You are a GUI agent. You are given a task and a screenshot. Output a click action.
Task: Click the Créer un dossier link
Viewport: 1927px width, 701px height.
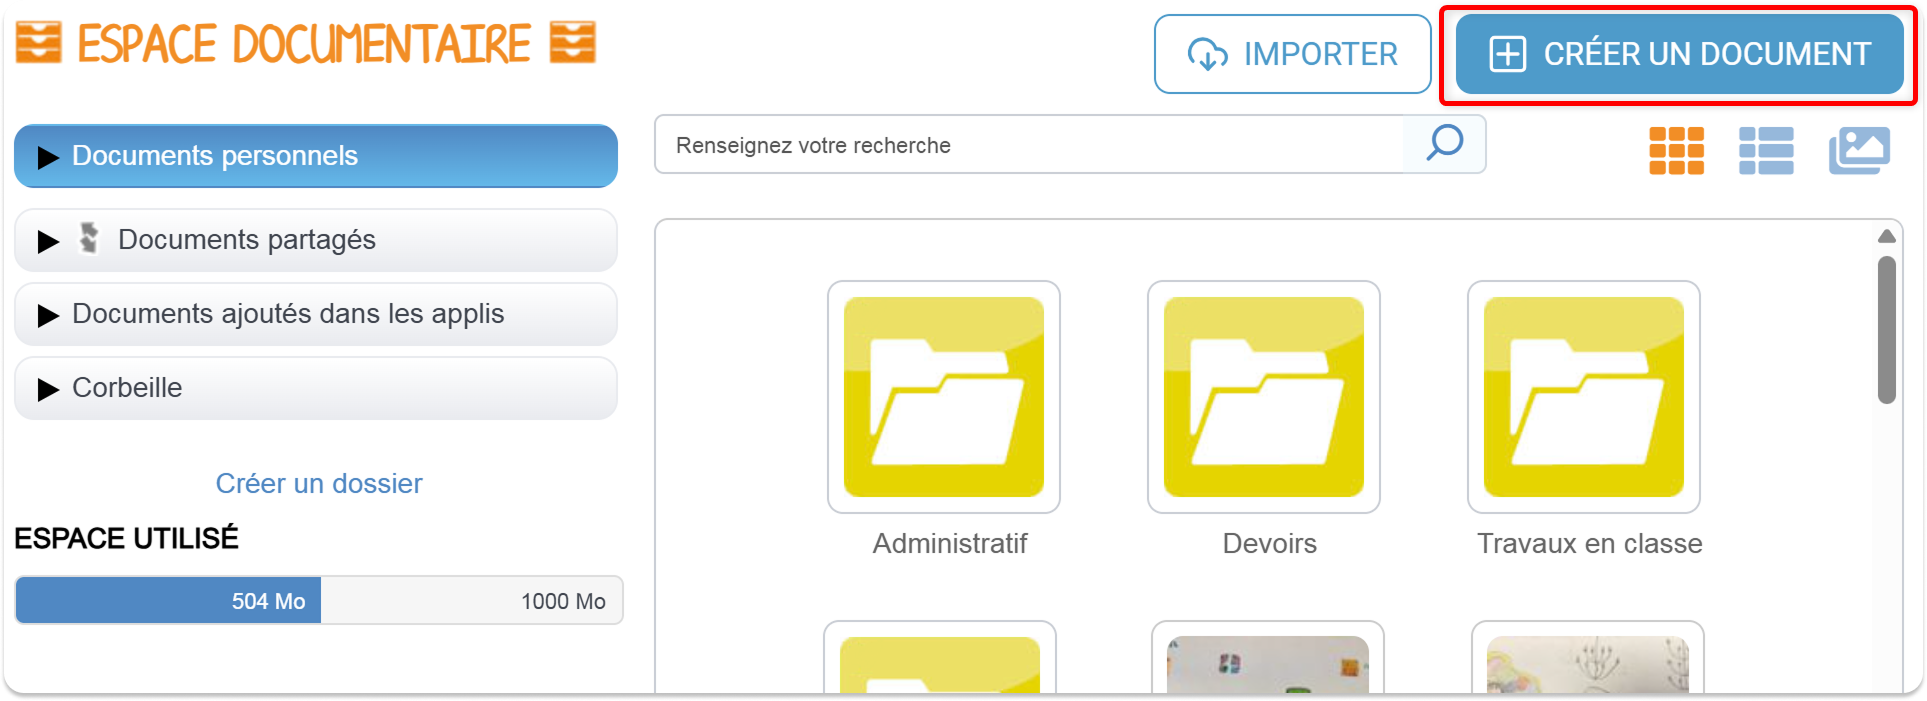pos(319,483)
